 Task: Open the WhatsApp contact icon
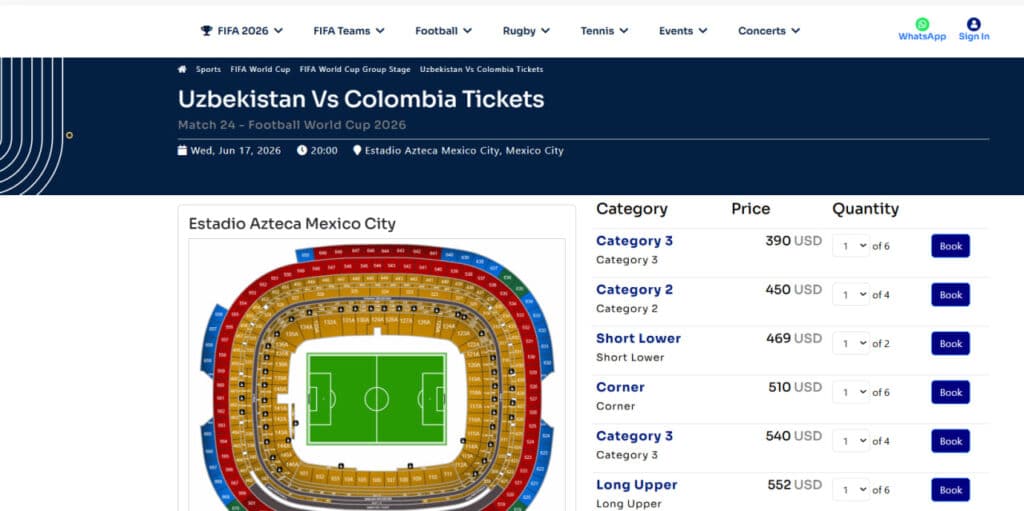pos(921,25)
